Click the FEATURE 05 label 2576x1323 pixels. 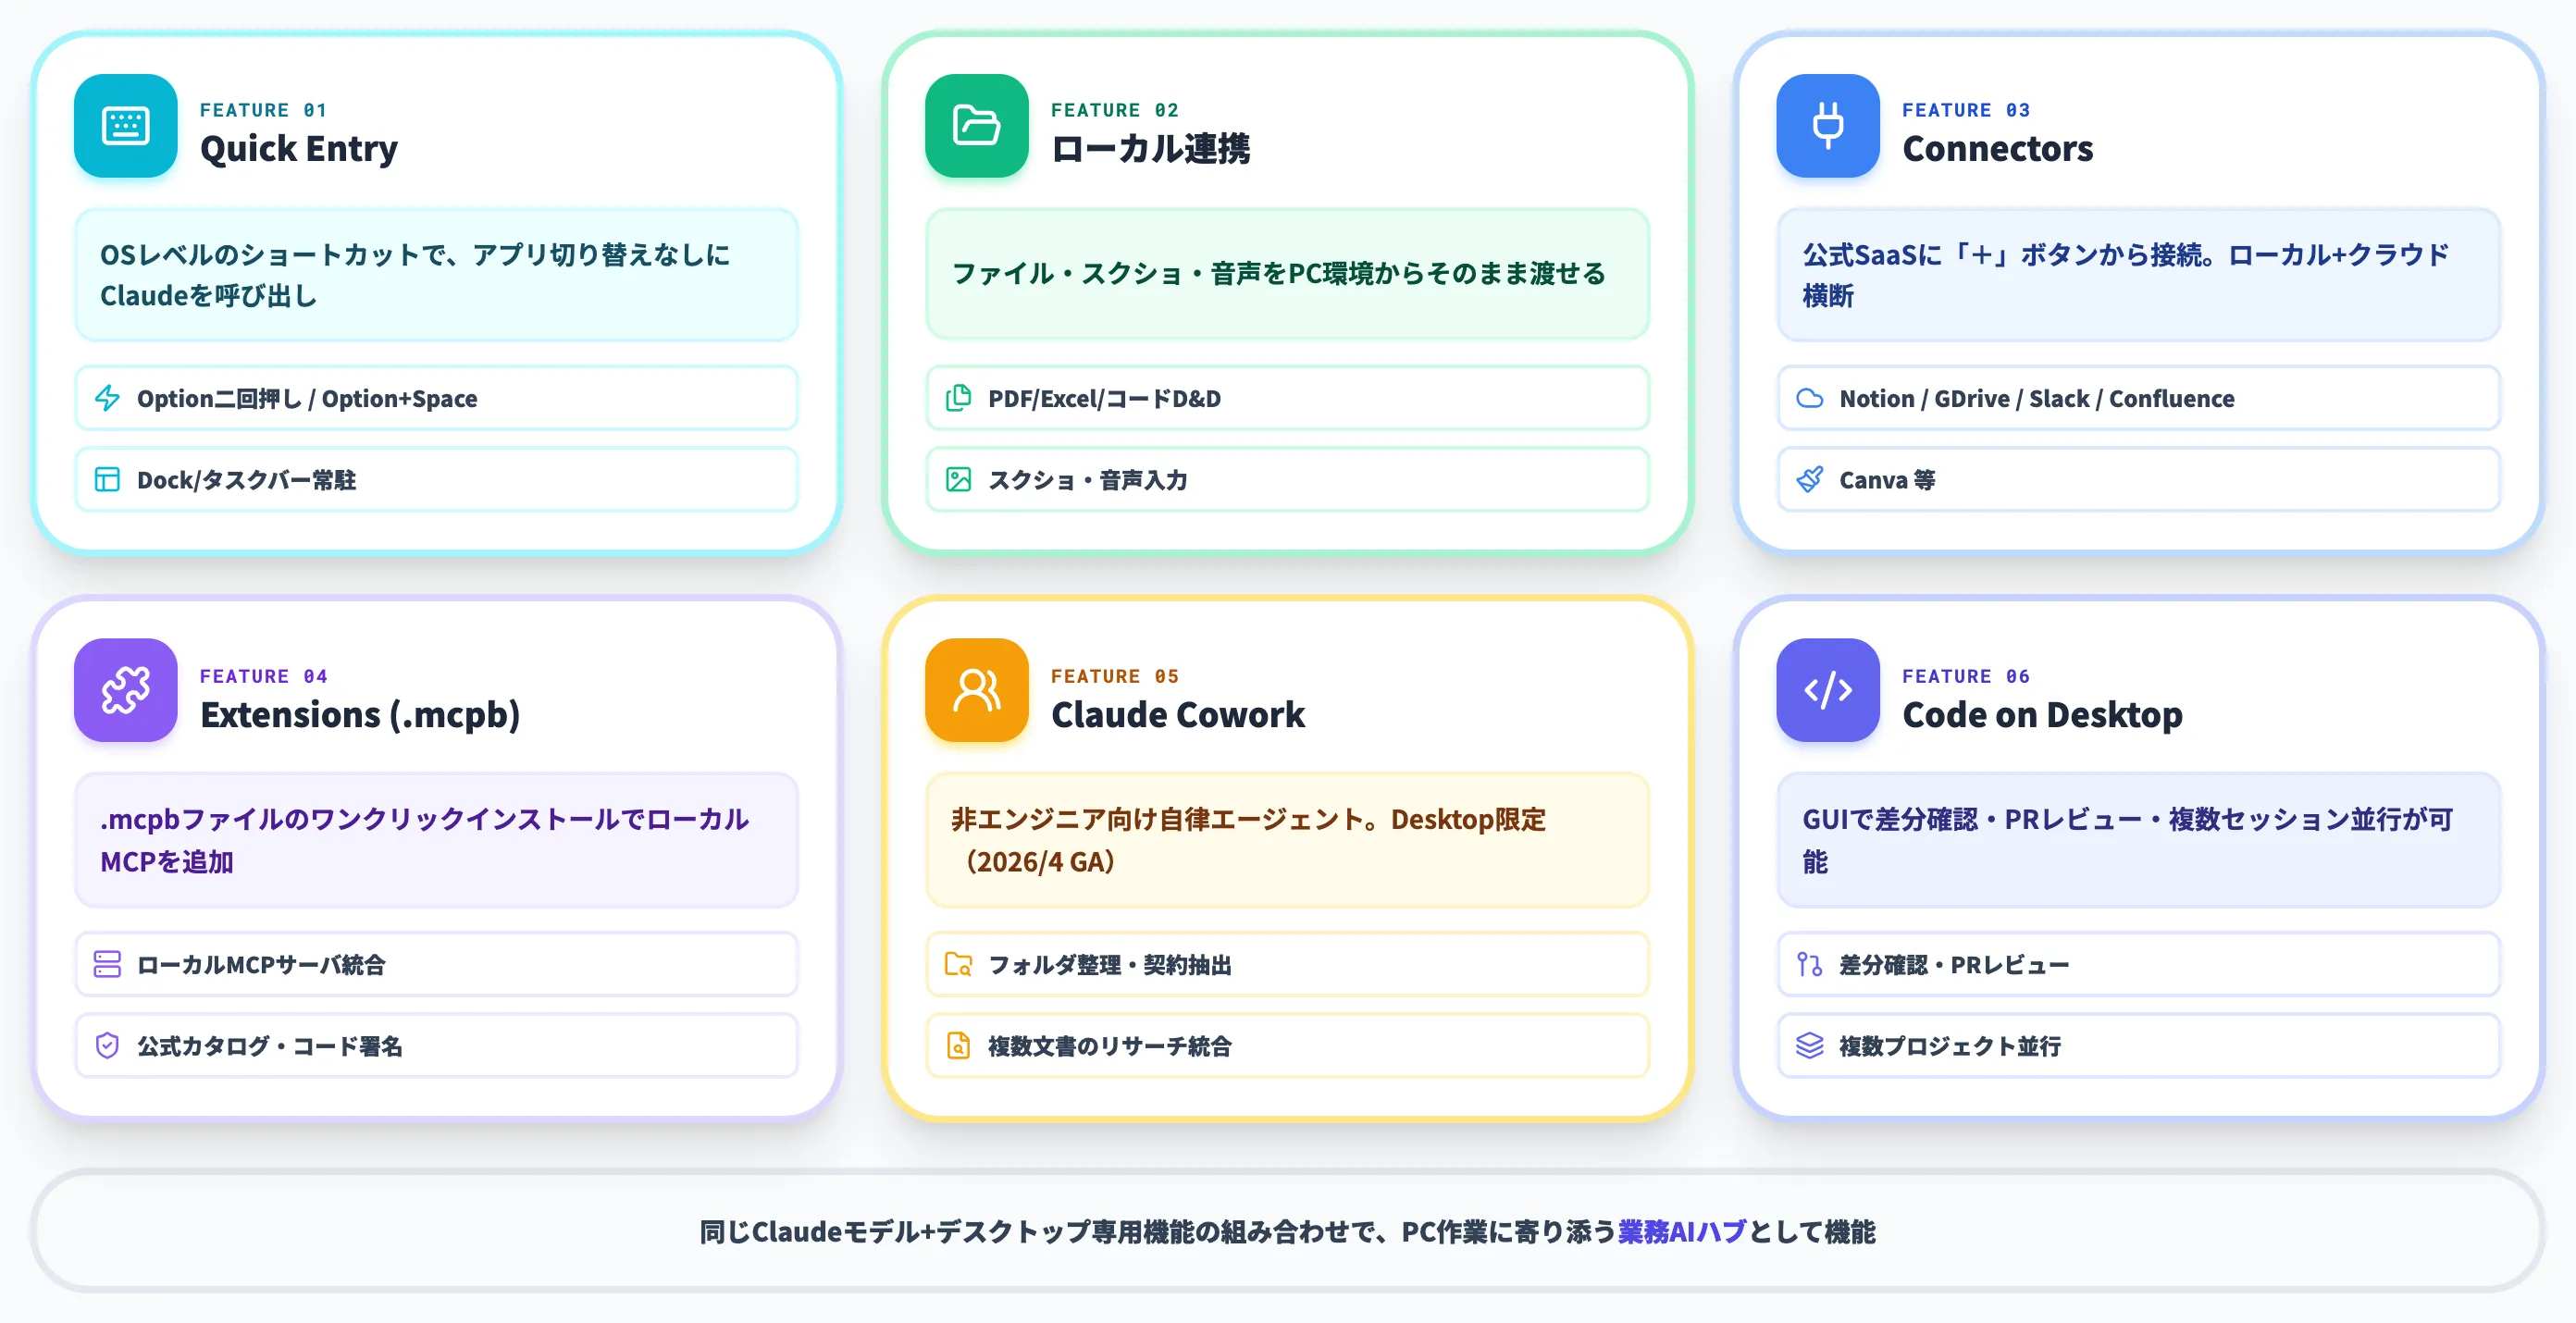click(1114, 676)
